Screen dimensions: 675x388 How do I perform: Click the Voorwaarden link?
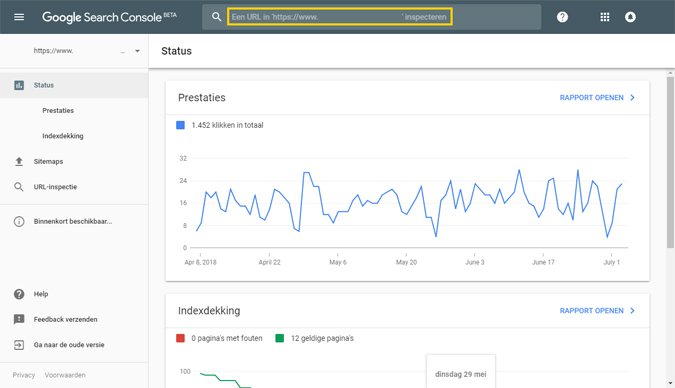point(65,375)
